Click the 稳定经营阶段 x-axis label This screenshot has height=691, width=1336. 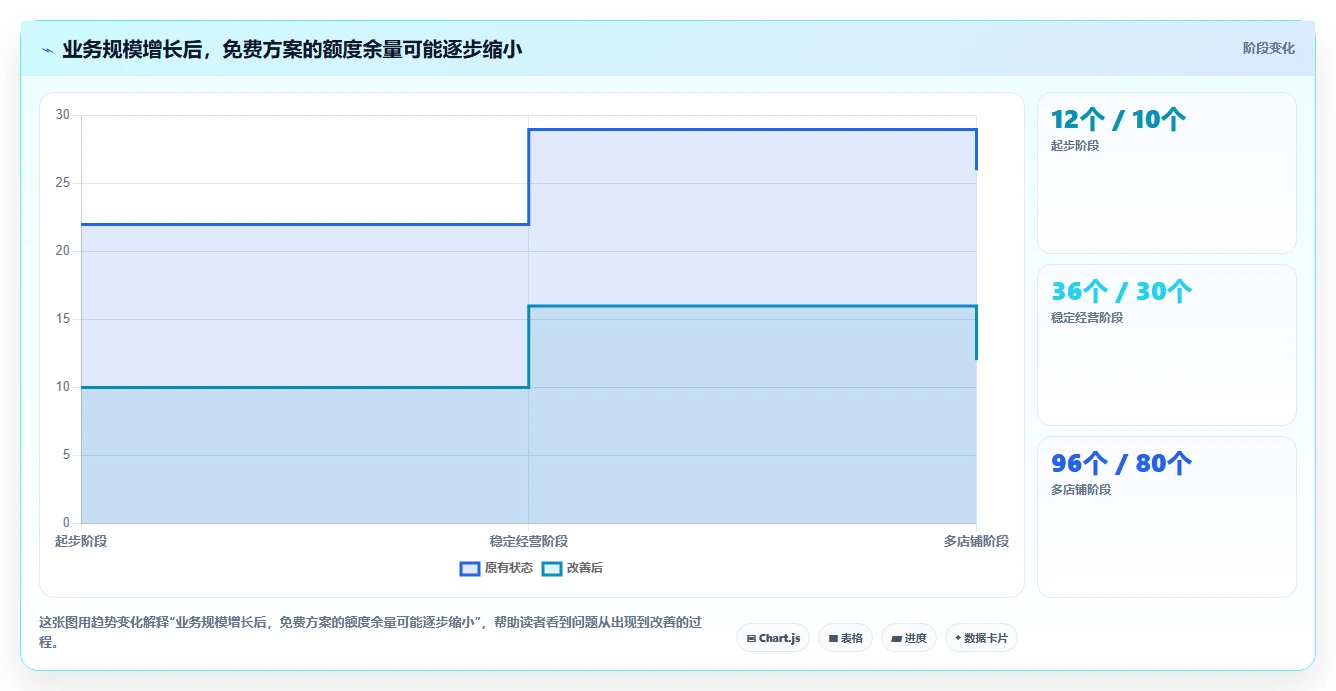[x=529, y=541]
